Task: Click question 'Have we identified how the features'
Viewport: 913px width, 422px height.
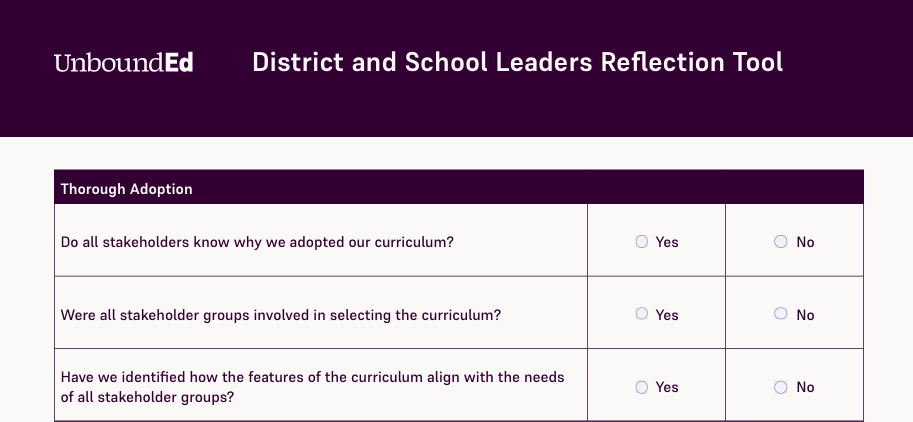Action: [x=313, y=387]
